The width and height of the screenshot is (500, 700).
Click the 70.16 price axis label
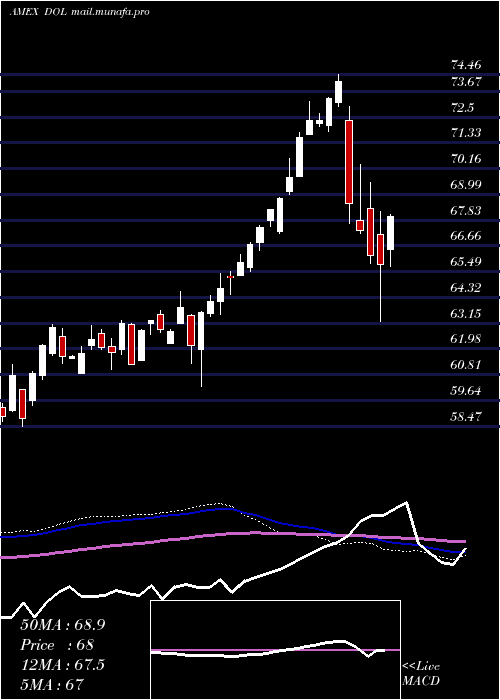point(466,159)
